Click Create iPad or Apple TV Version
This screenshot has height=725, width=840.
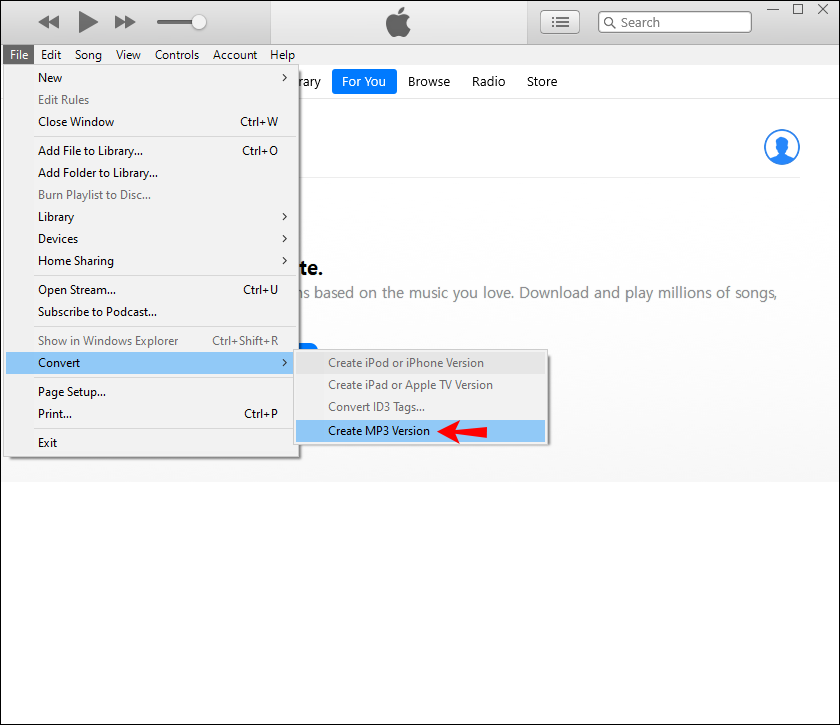pyautogui.click(x=421, y=385)
